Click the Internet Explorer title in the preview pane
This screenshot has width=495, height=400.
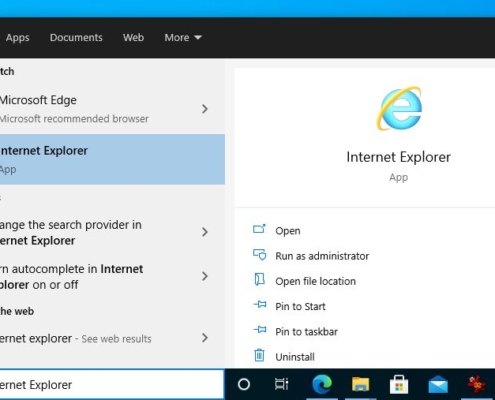tap(398, 157)
